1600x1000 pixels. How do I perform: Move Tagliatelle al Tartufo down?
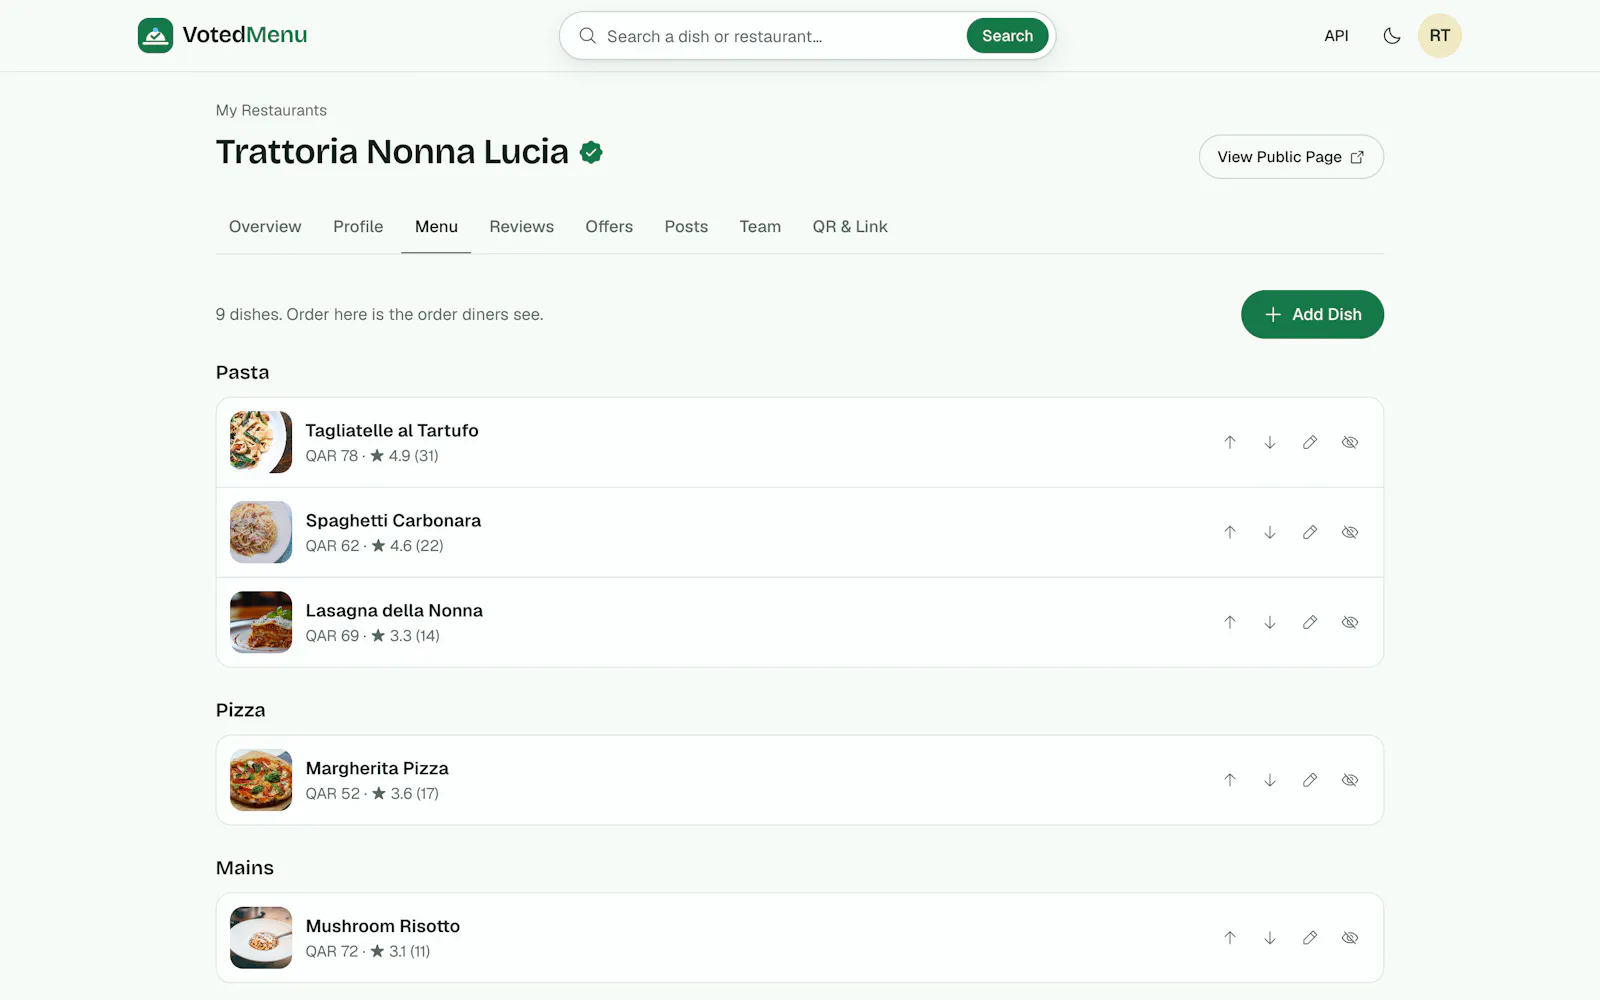(x=1270, y=442)
